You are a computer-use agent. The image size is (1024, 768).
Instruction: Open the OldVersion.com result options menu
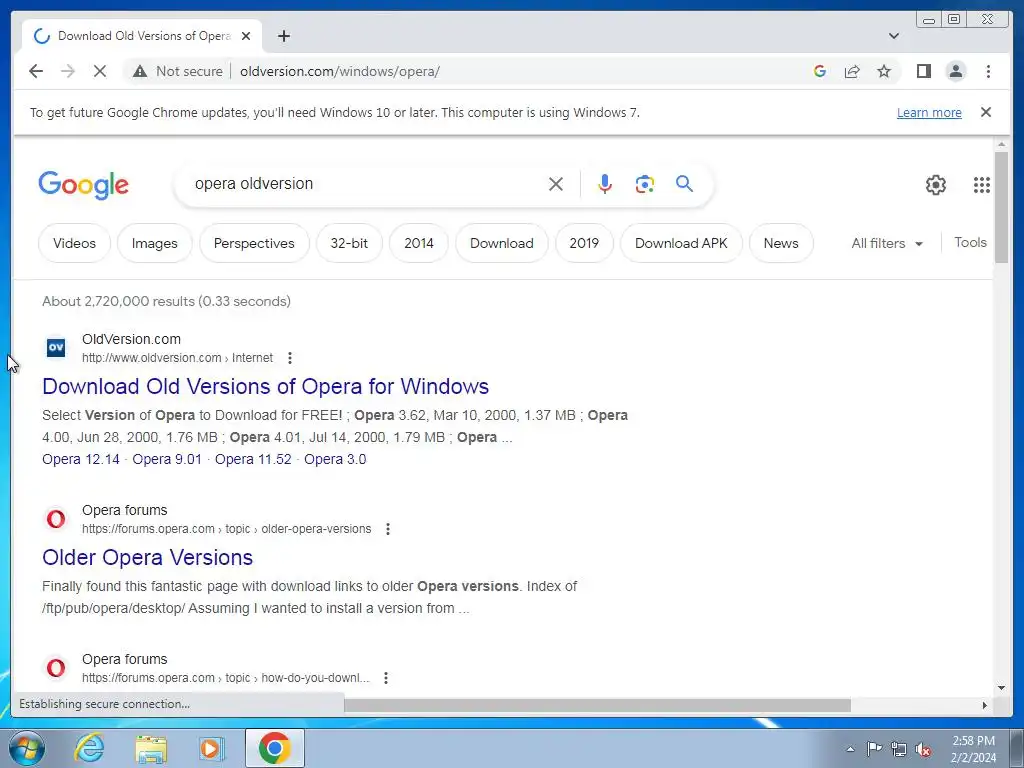pos(290,358)
